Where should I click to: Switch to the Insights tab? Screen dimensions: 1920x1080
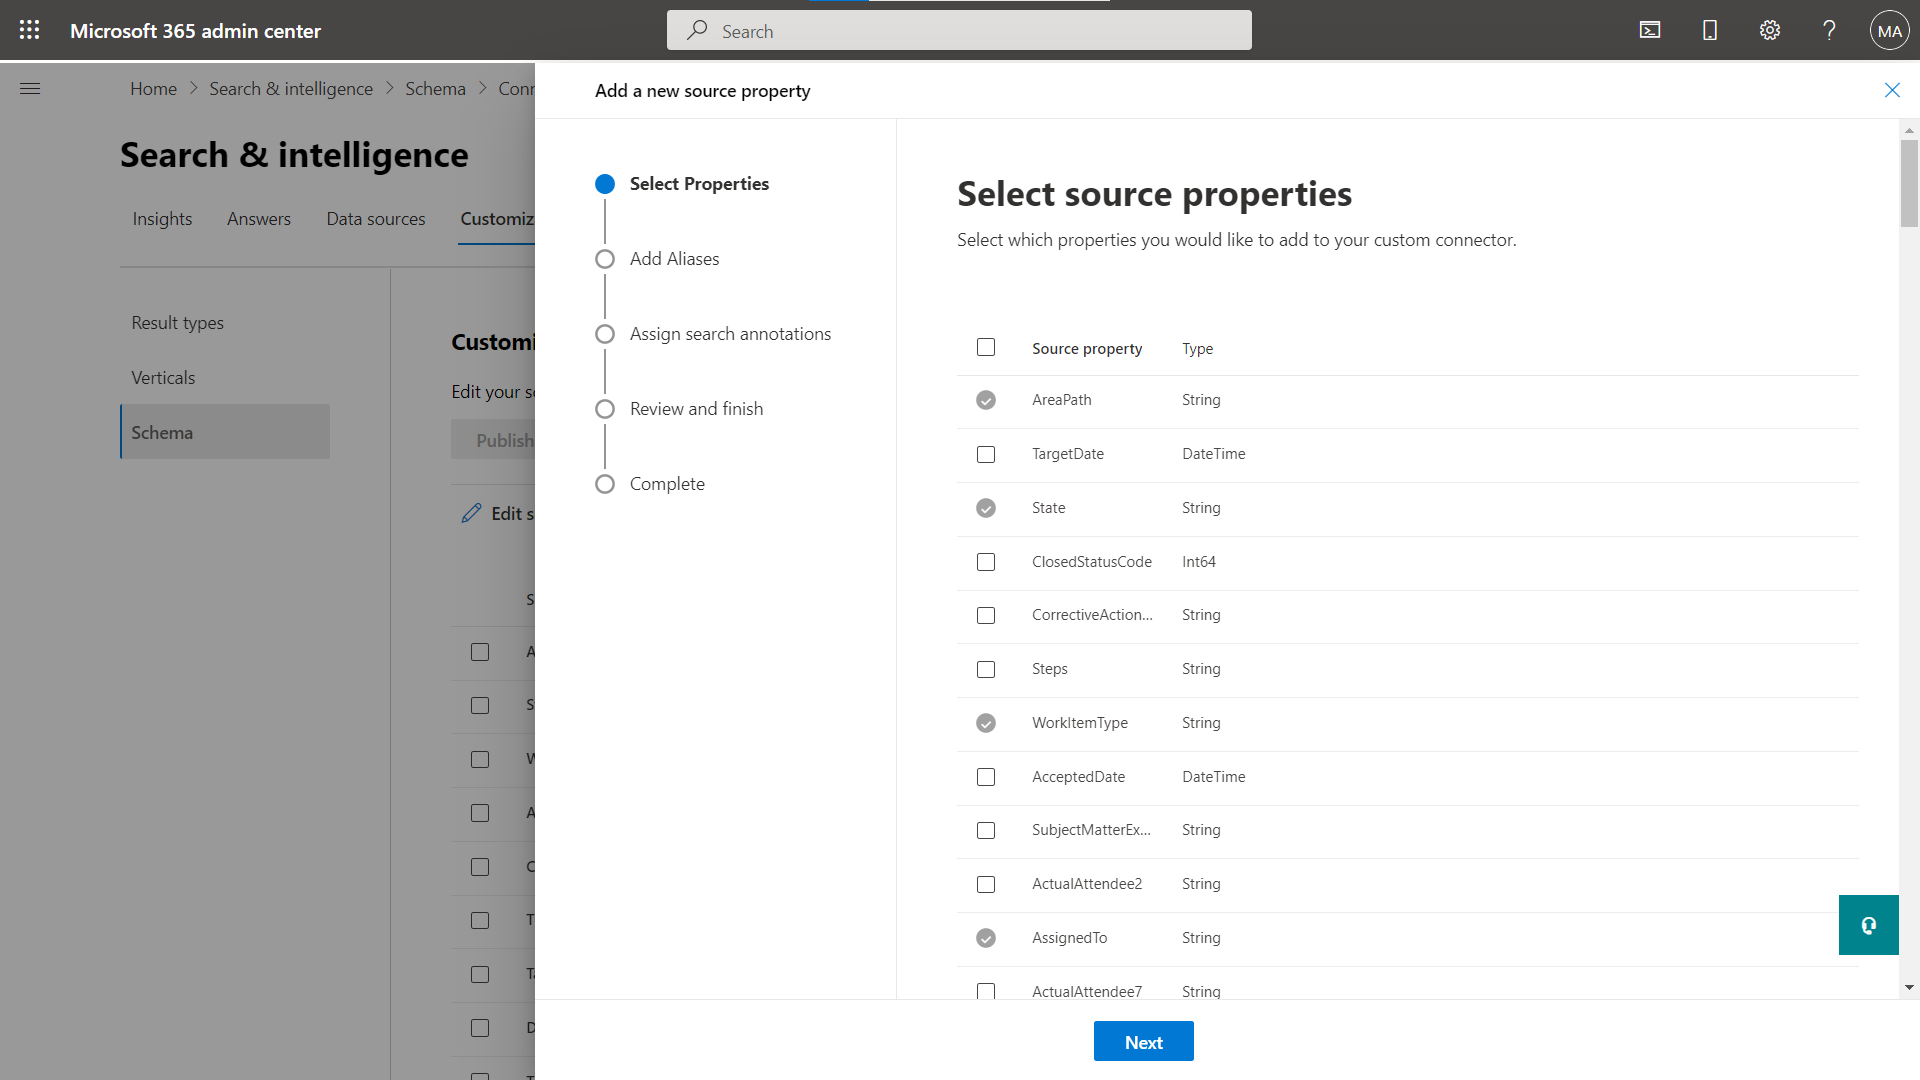coord(161,218)
